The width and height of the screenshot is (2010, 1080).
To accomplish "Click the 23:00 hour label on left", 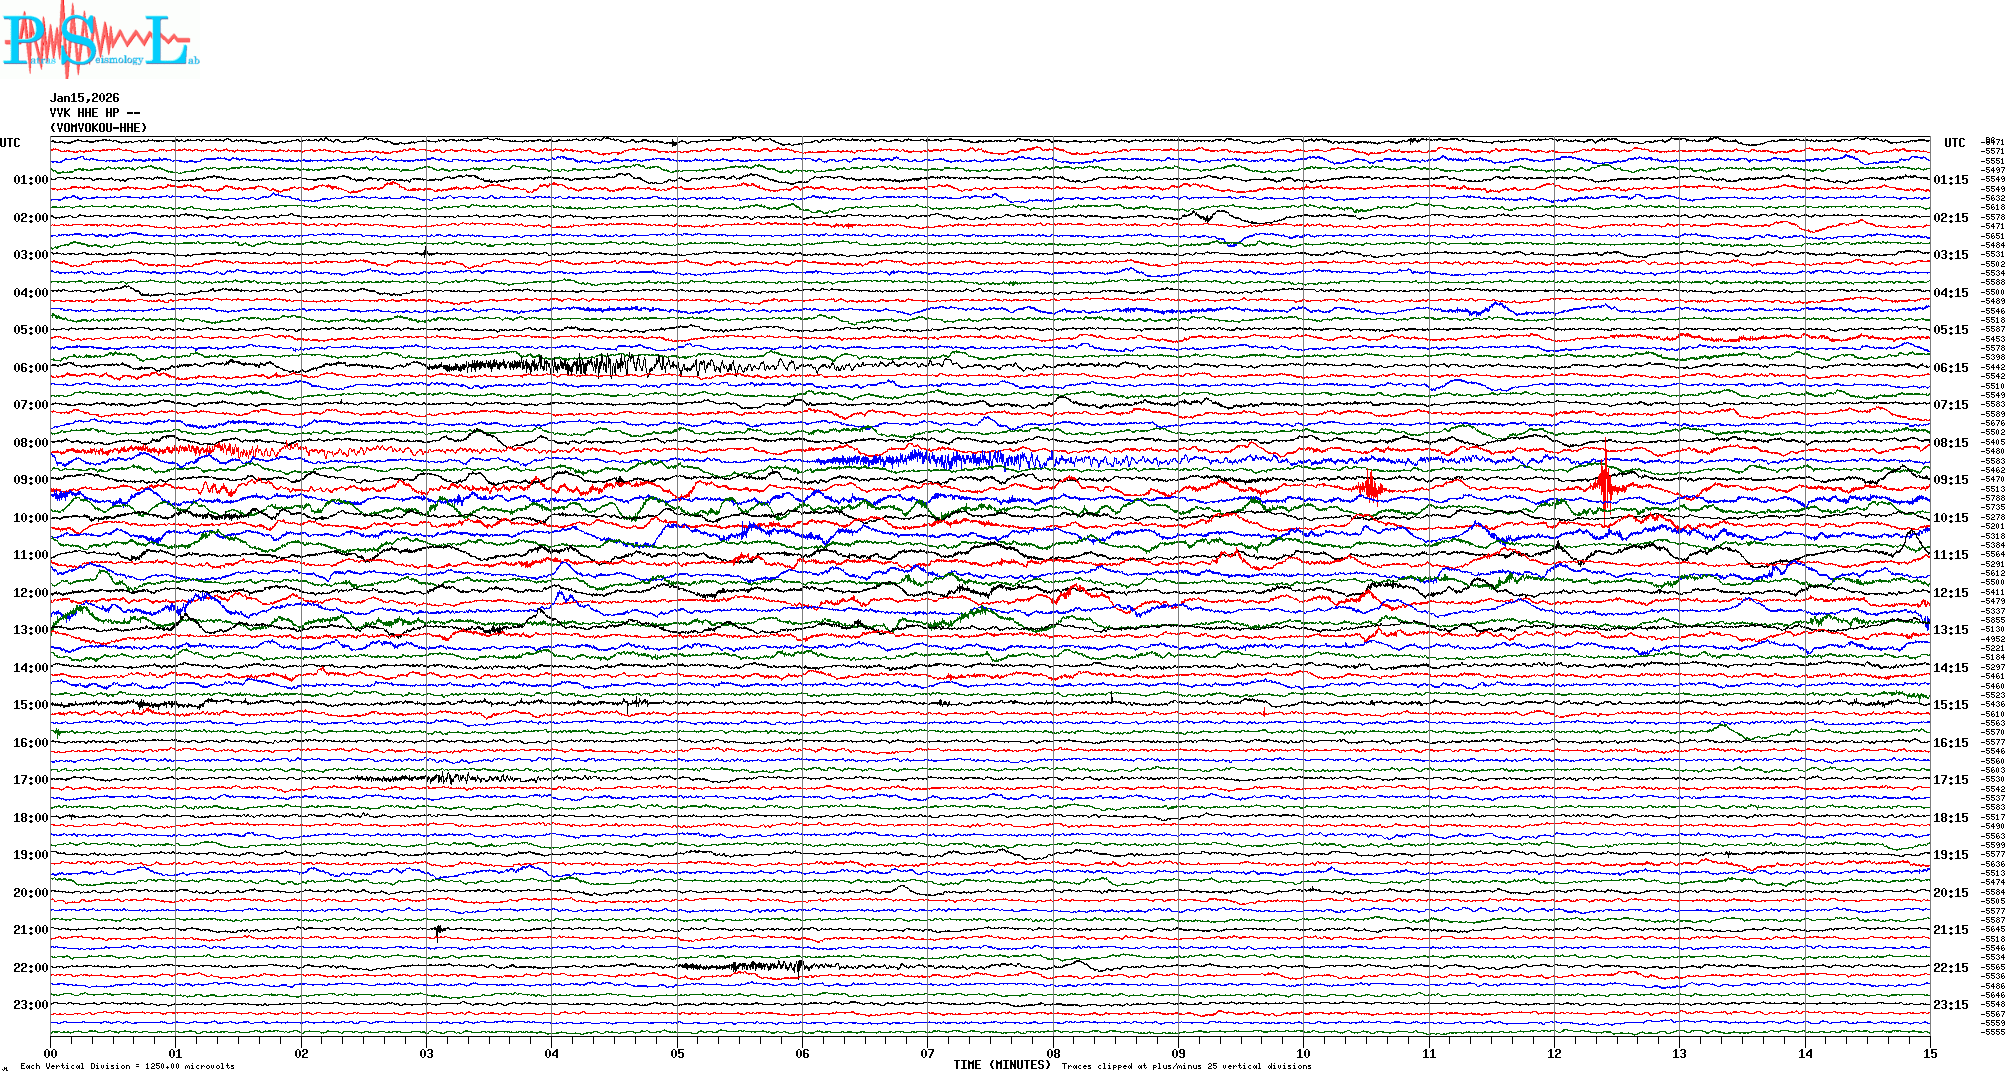I will coord(30,1005).
